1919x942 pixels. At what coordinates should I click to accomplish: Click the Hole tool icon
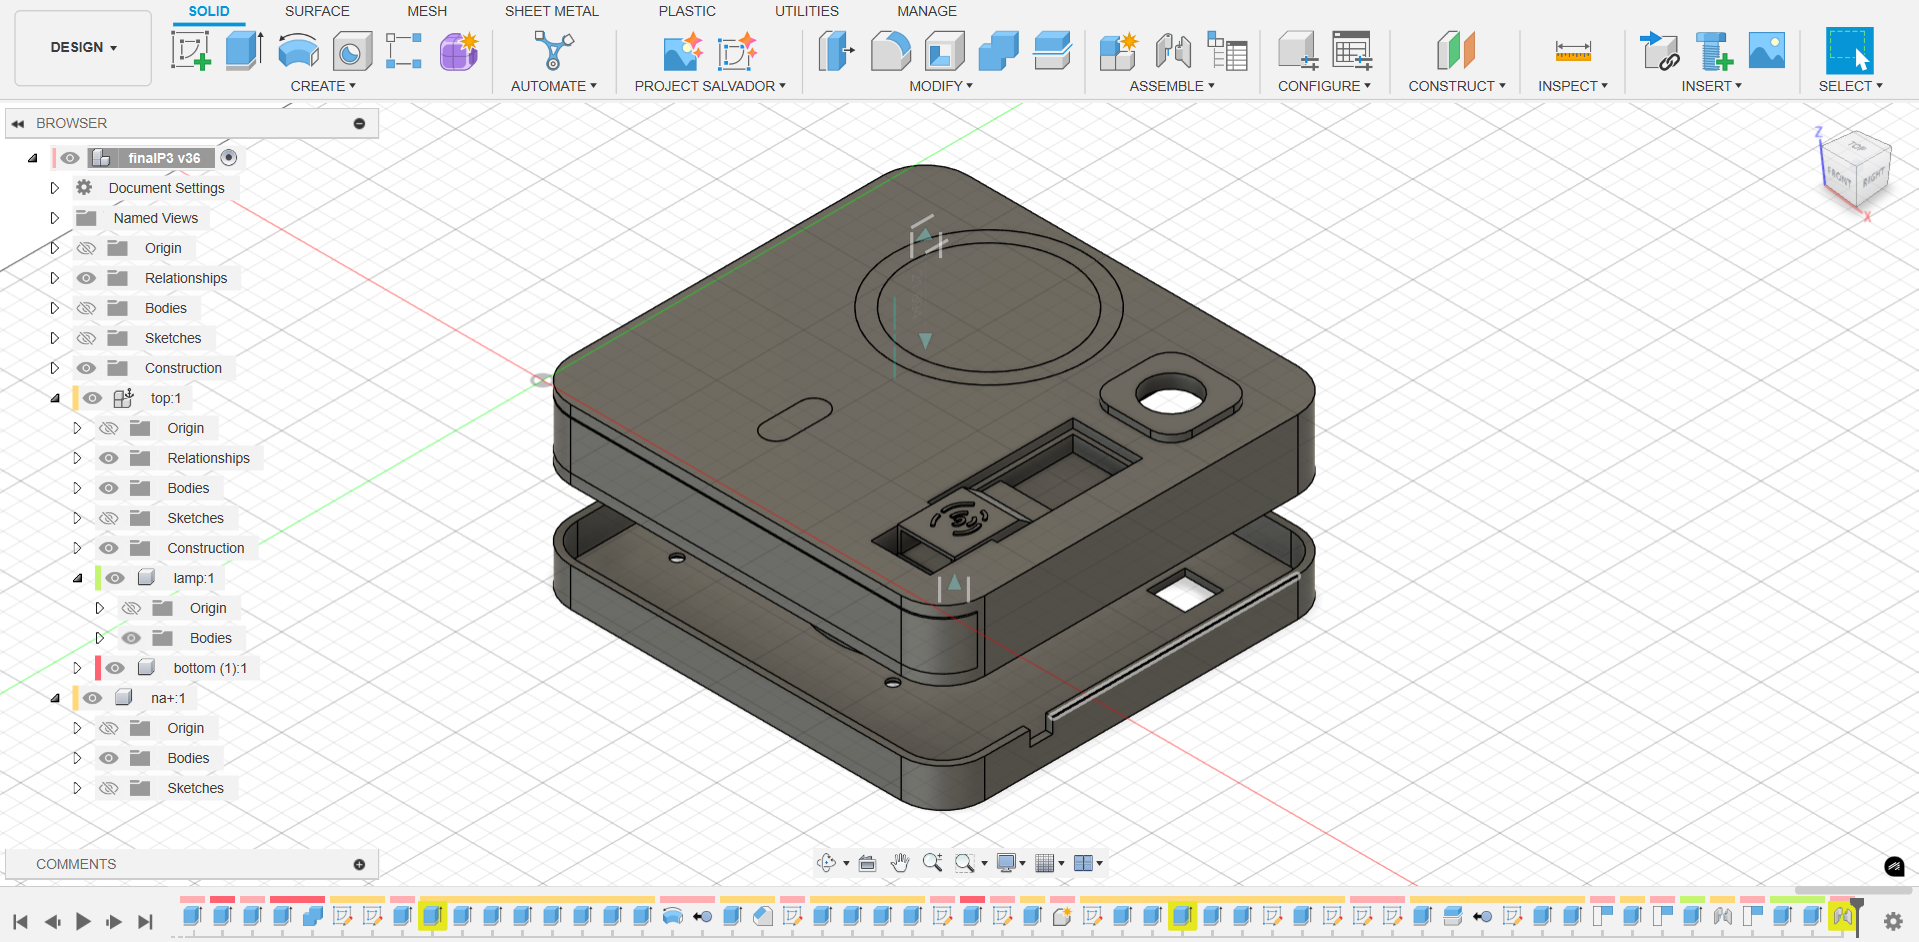(352, 51)
